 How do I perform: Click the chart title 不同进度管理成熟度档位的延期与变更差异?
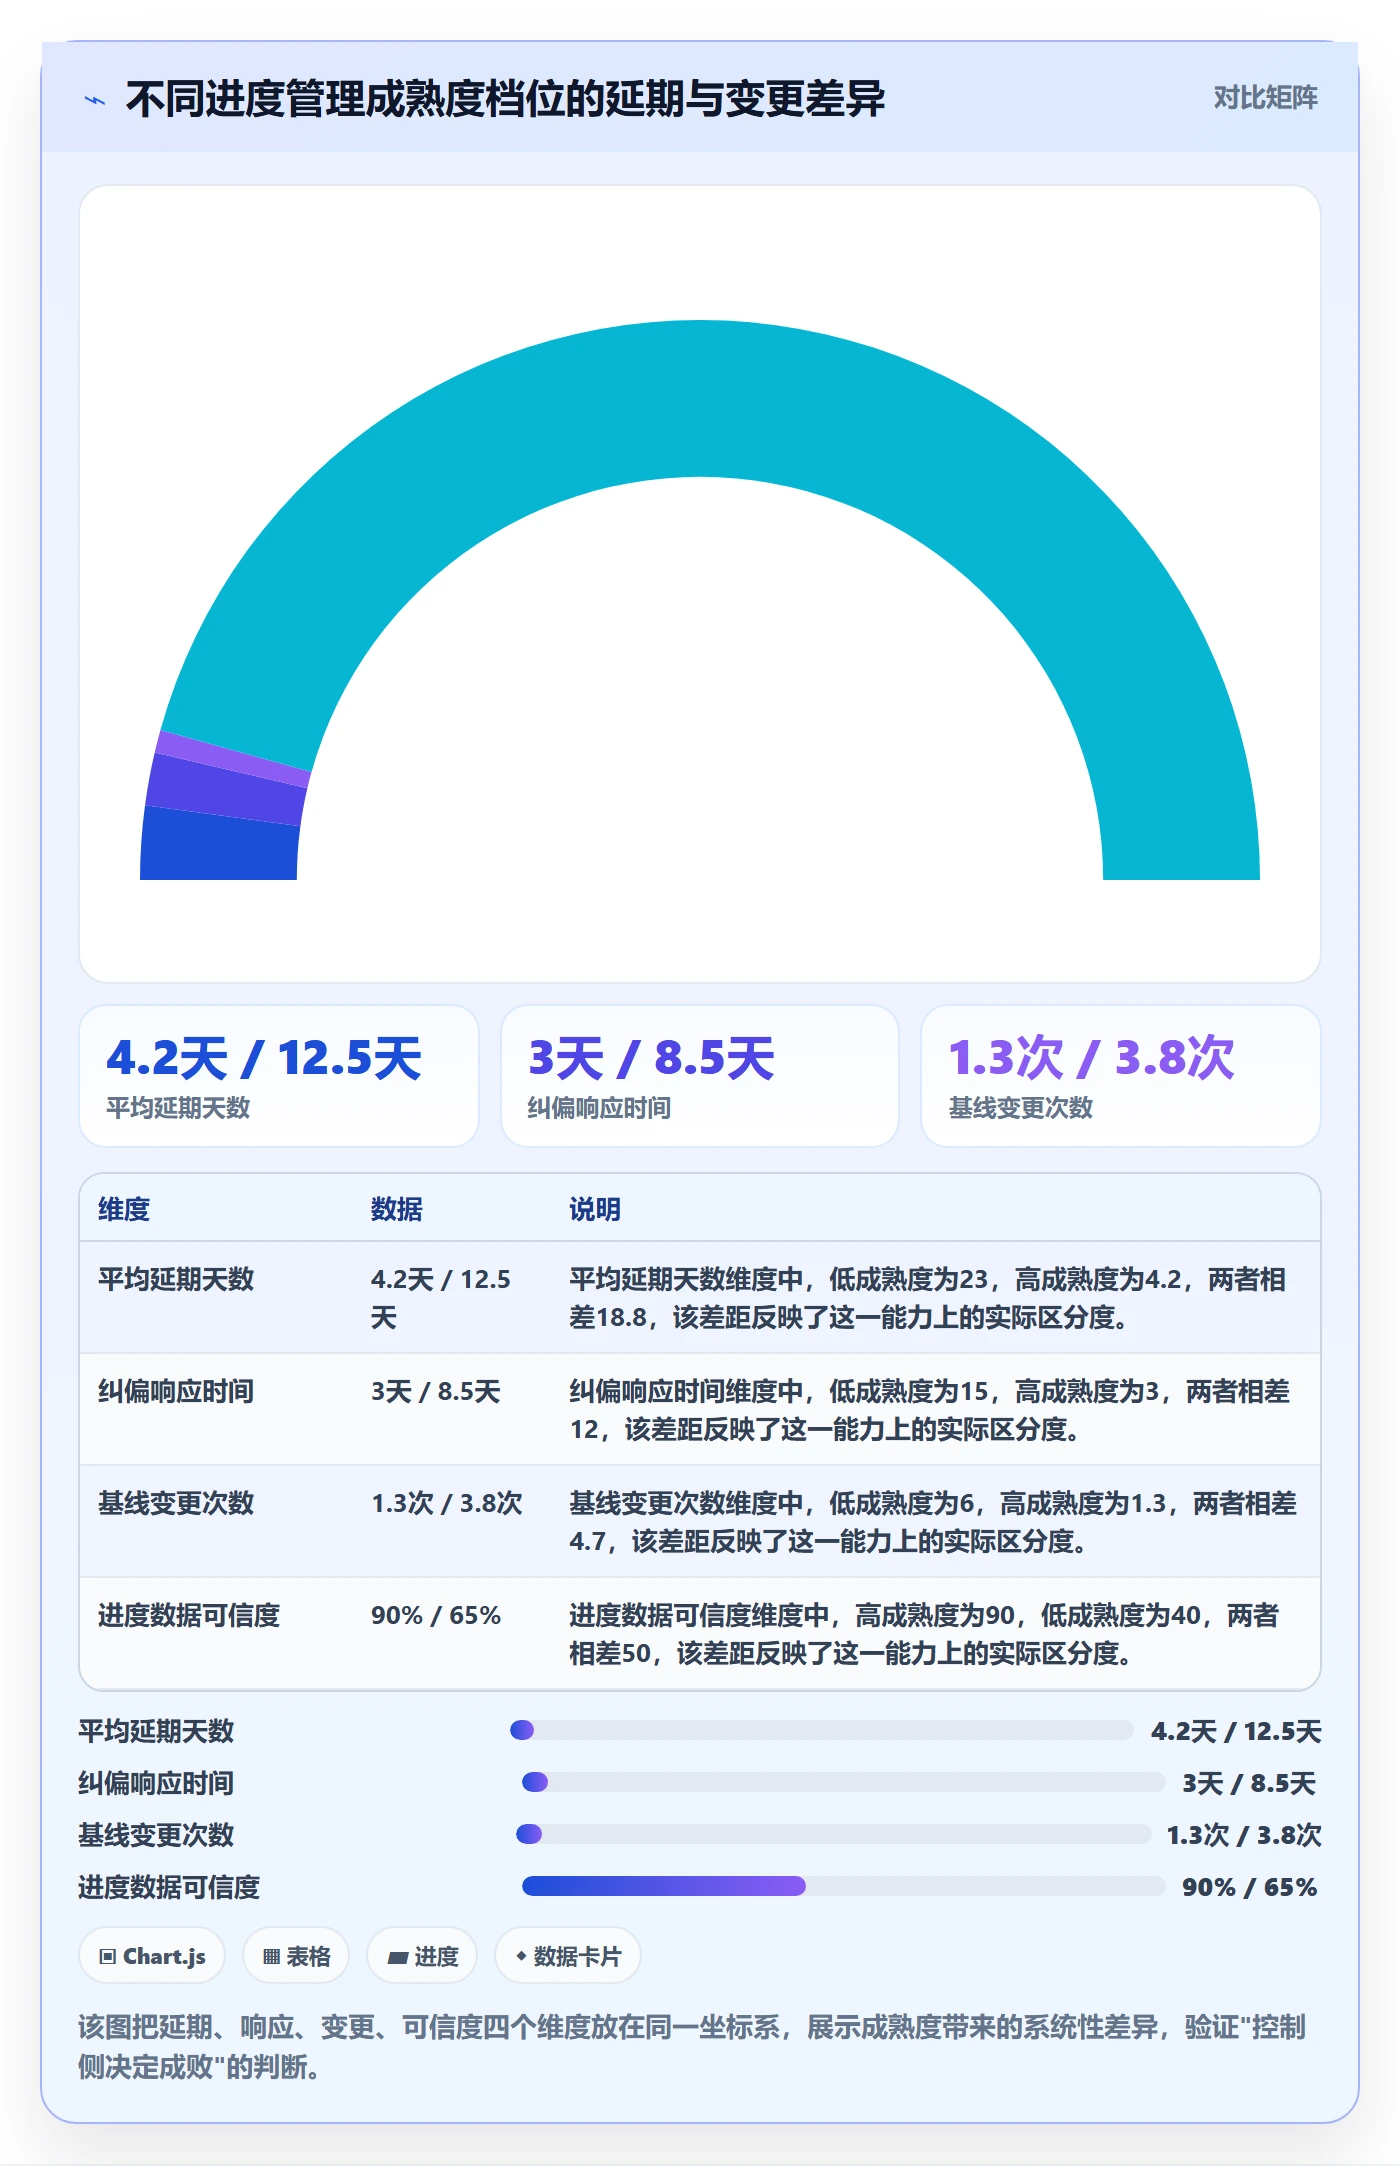point(505,99)
